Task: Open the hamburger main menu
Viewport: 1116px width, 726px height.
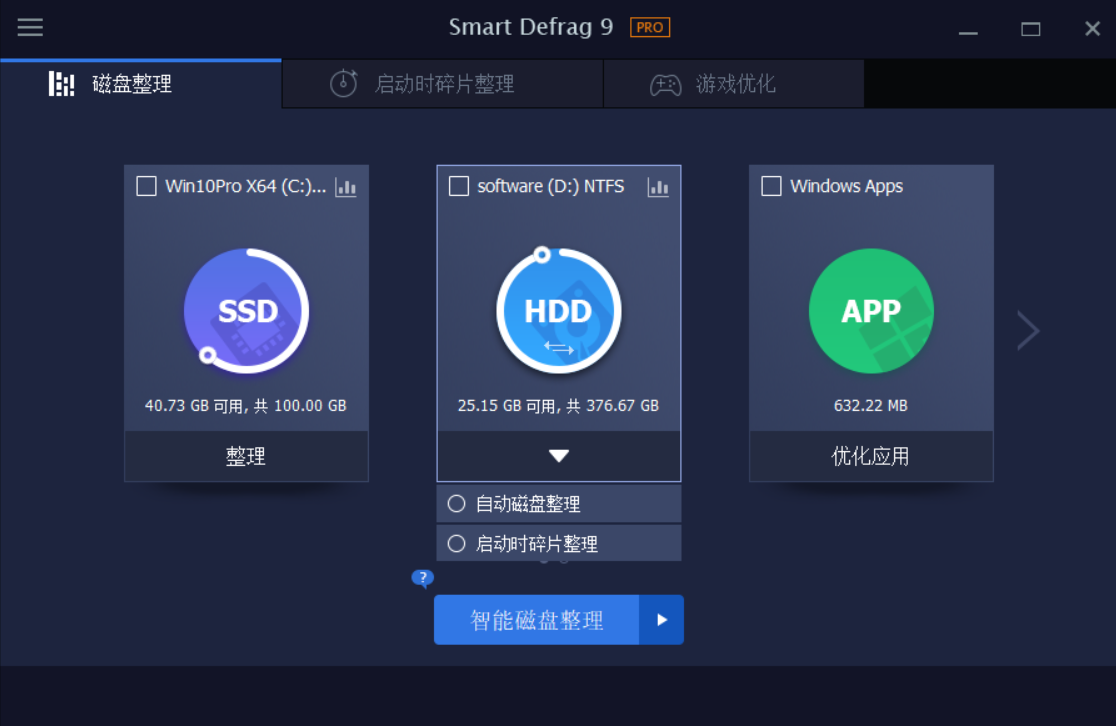Action: [30, 27]
